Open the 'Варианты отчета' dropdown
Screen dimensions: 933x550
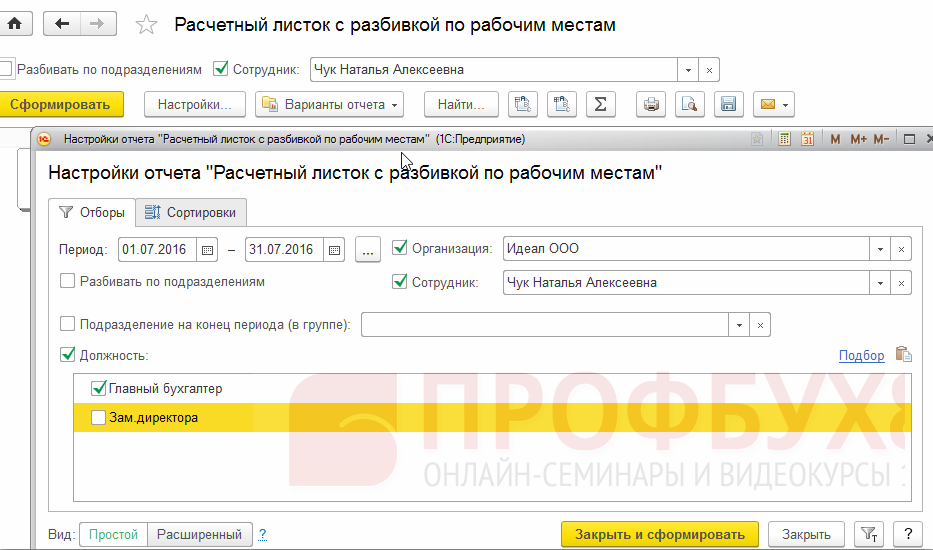pyautogui.click(x=329, y=104)
